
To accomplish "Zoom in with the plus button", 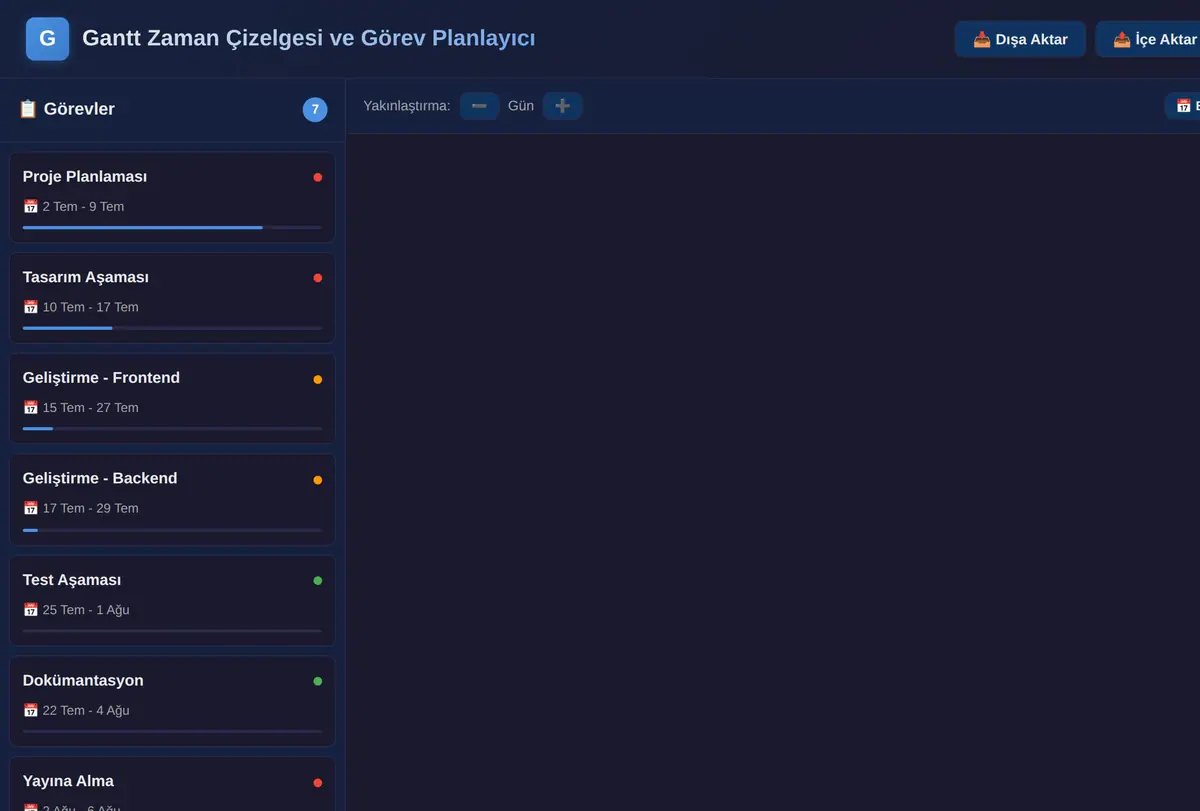I will (x=562, y=106).
